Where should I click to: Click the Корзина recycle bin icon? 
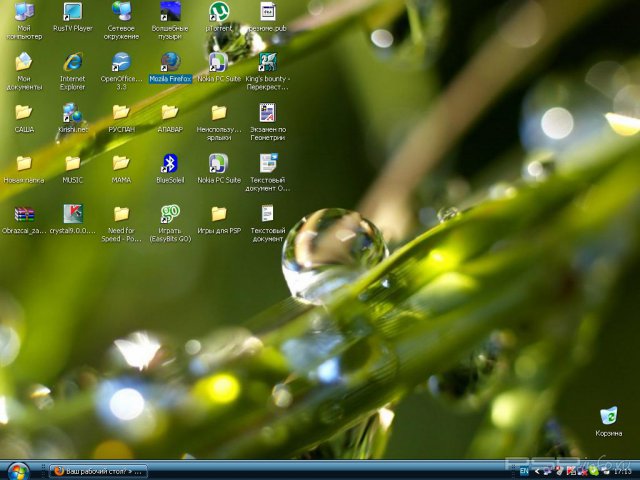click(x=608, y=415)
